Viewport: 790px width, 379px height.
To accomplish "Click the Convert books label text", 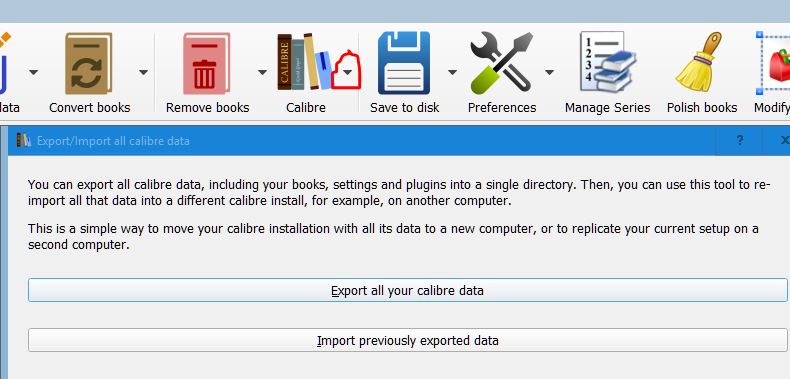I will pyautogui.click(x=90, y=108).
